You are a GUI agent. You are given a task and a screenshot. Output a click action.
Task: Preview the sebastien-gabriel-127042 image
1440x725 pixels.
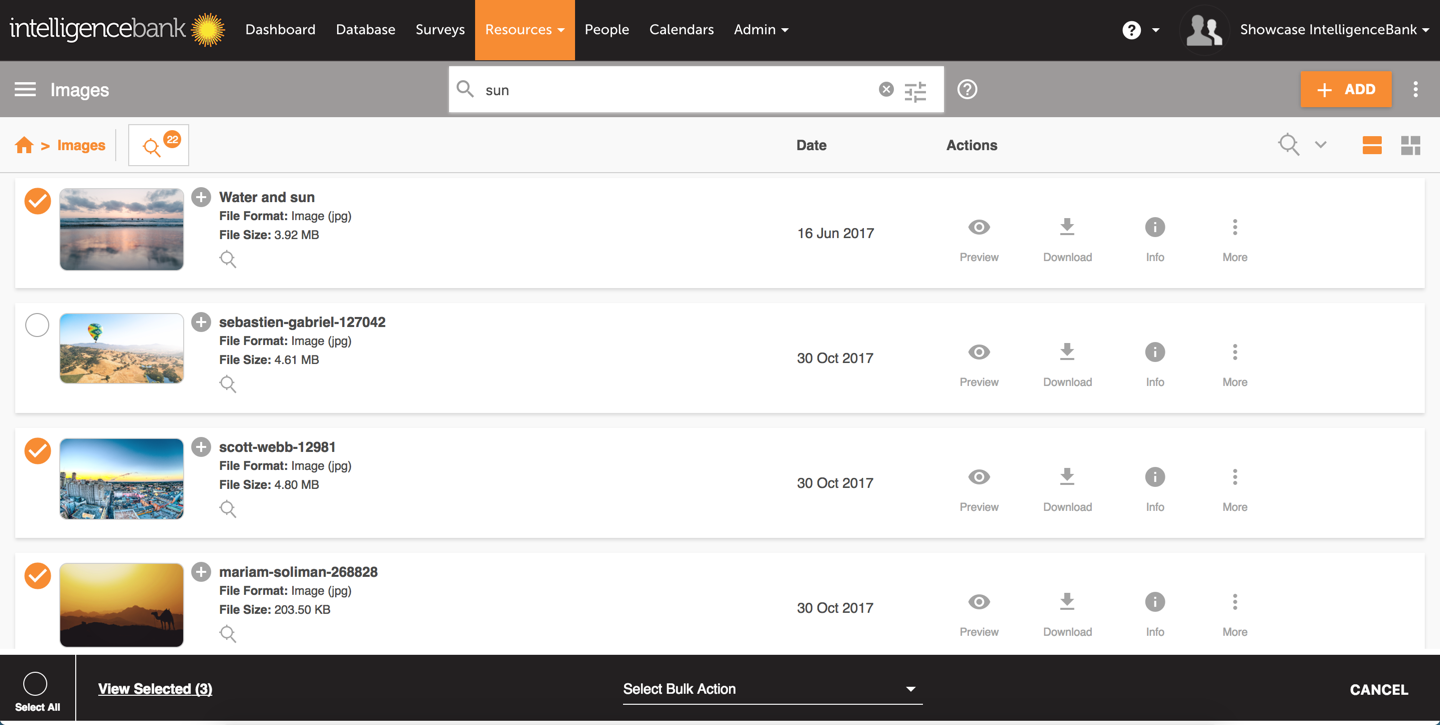979,363
